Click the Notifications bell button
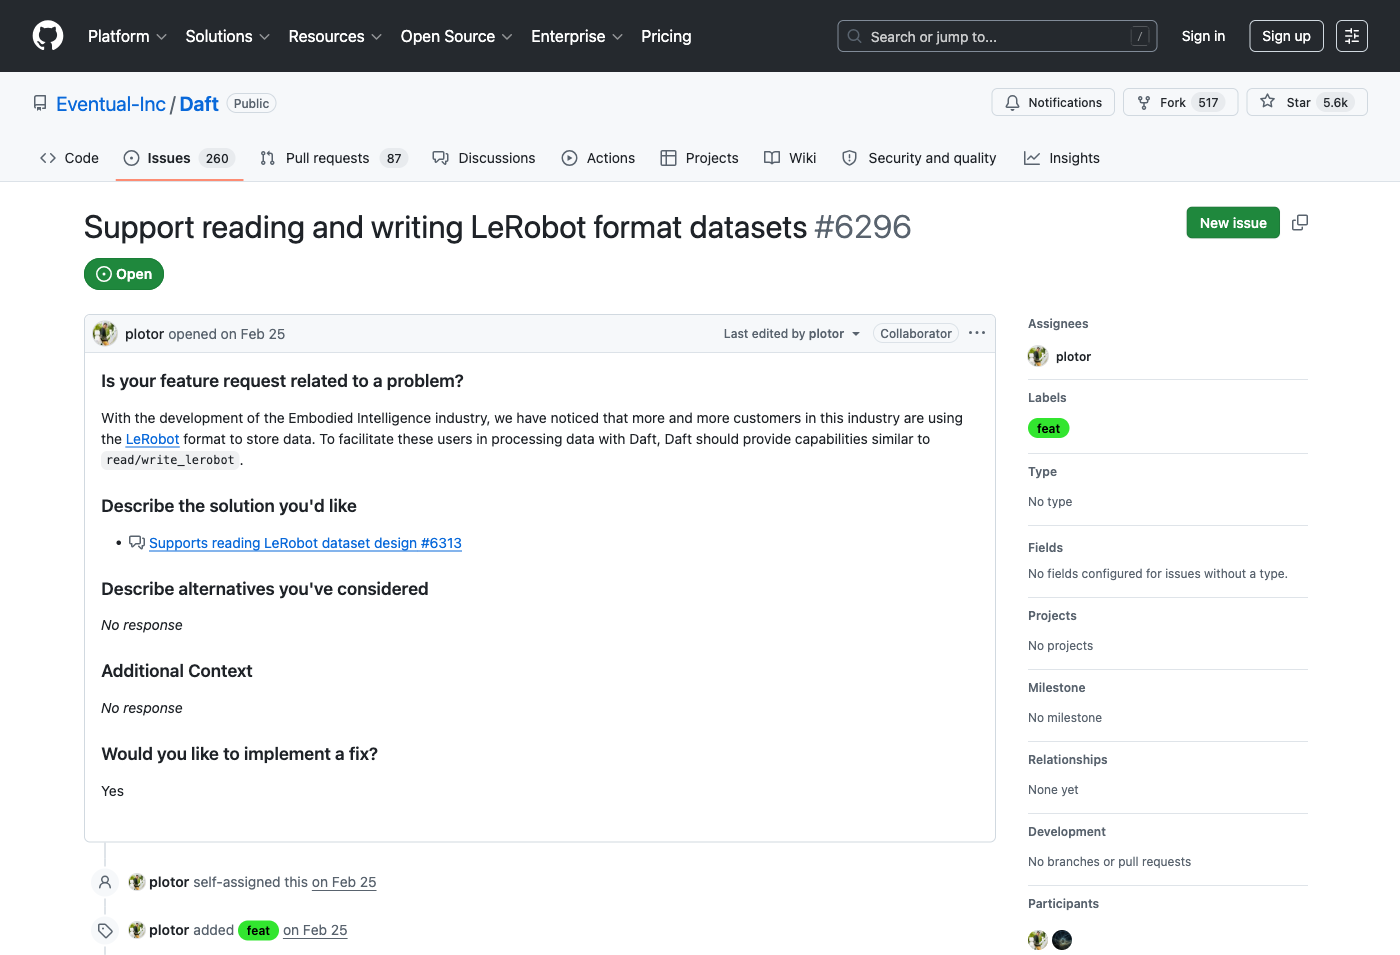 (1053, 102)
